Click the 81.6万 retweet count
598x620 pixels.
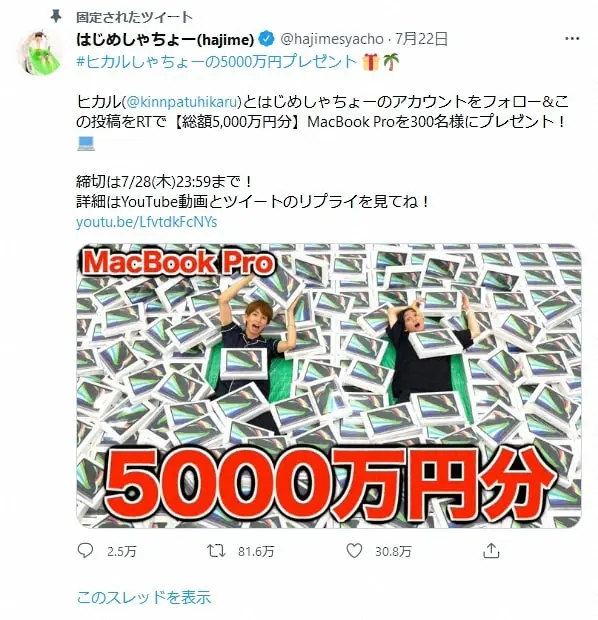click(x=256, y=551)
